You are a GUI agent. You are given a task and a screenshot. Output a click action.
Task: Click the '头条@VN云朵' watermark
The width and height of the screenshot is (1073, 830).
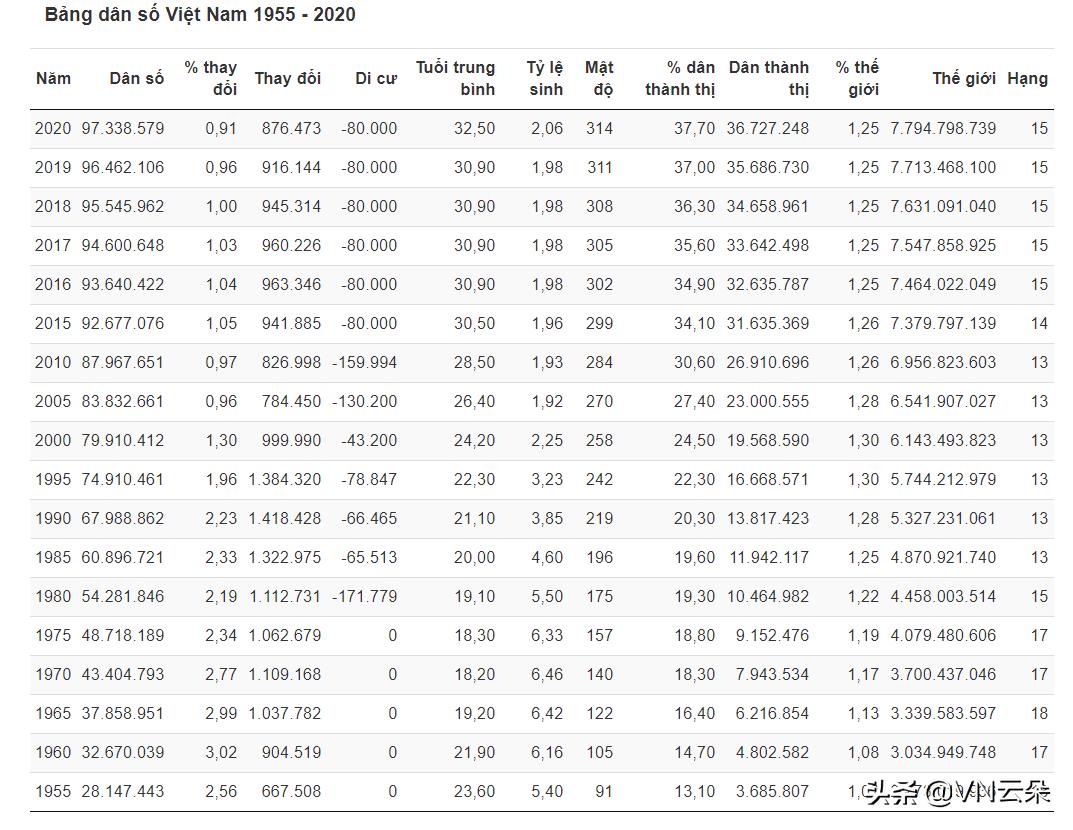958,794
